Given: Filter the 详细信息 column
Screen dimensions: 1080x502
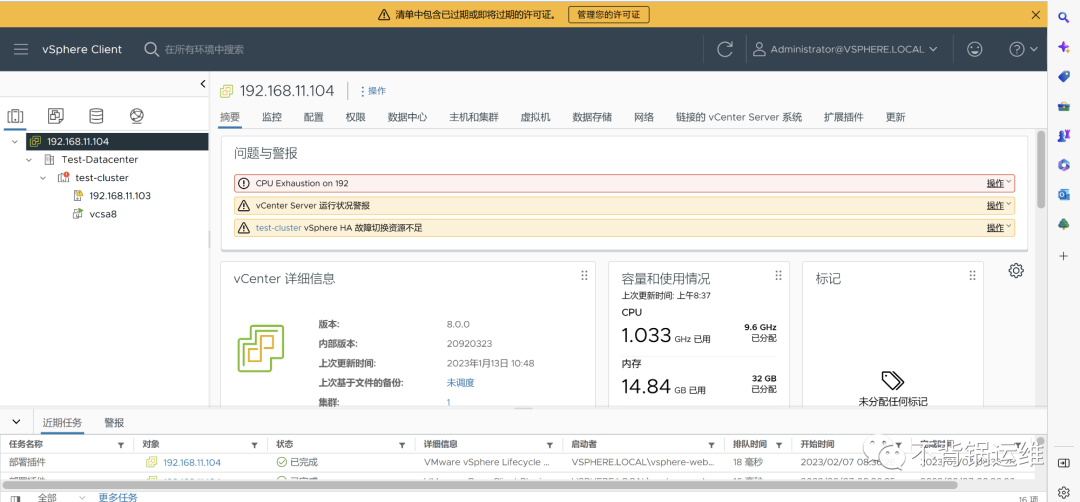Looking at the screenshot, I should [550, 445].
